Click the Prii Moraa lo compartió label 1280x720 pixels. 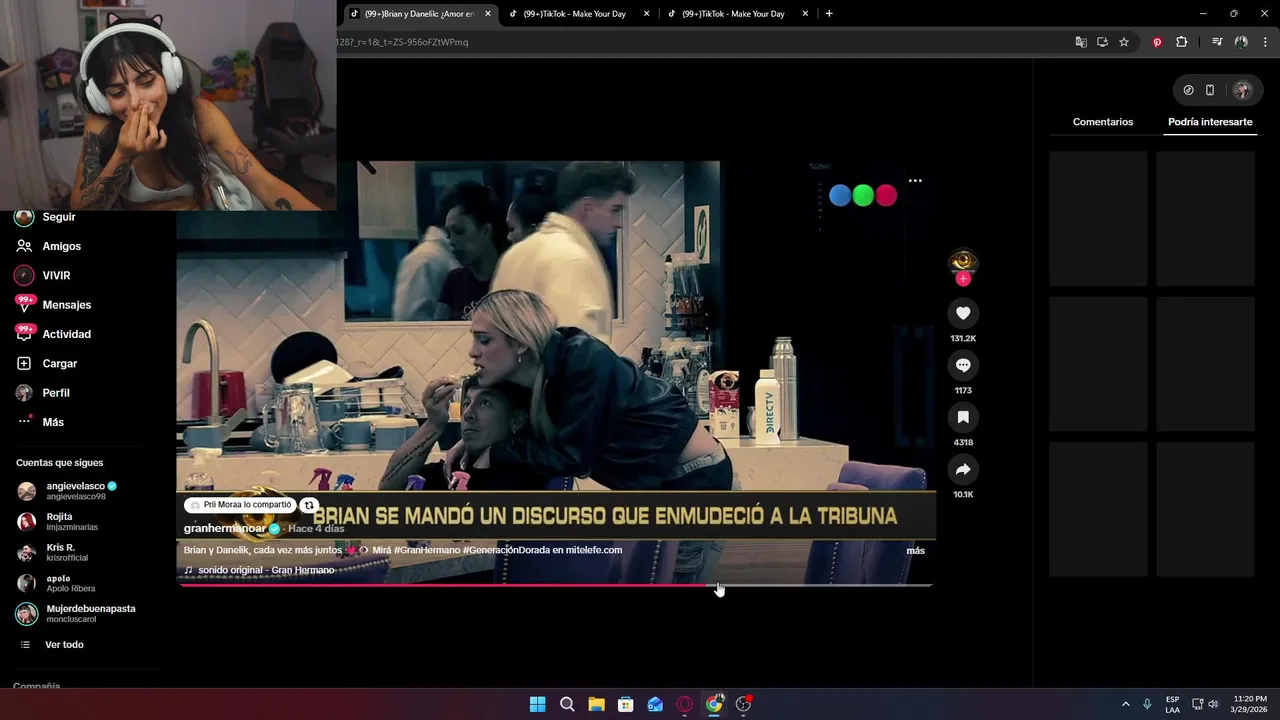240,505
